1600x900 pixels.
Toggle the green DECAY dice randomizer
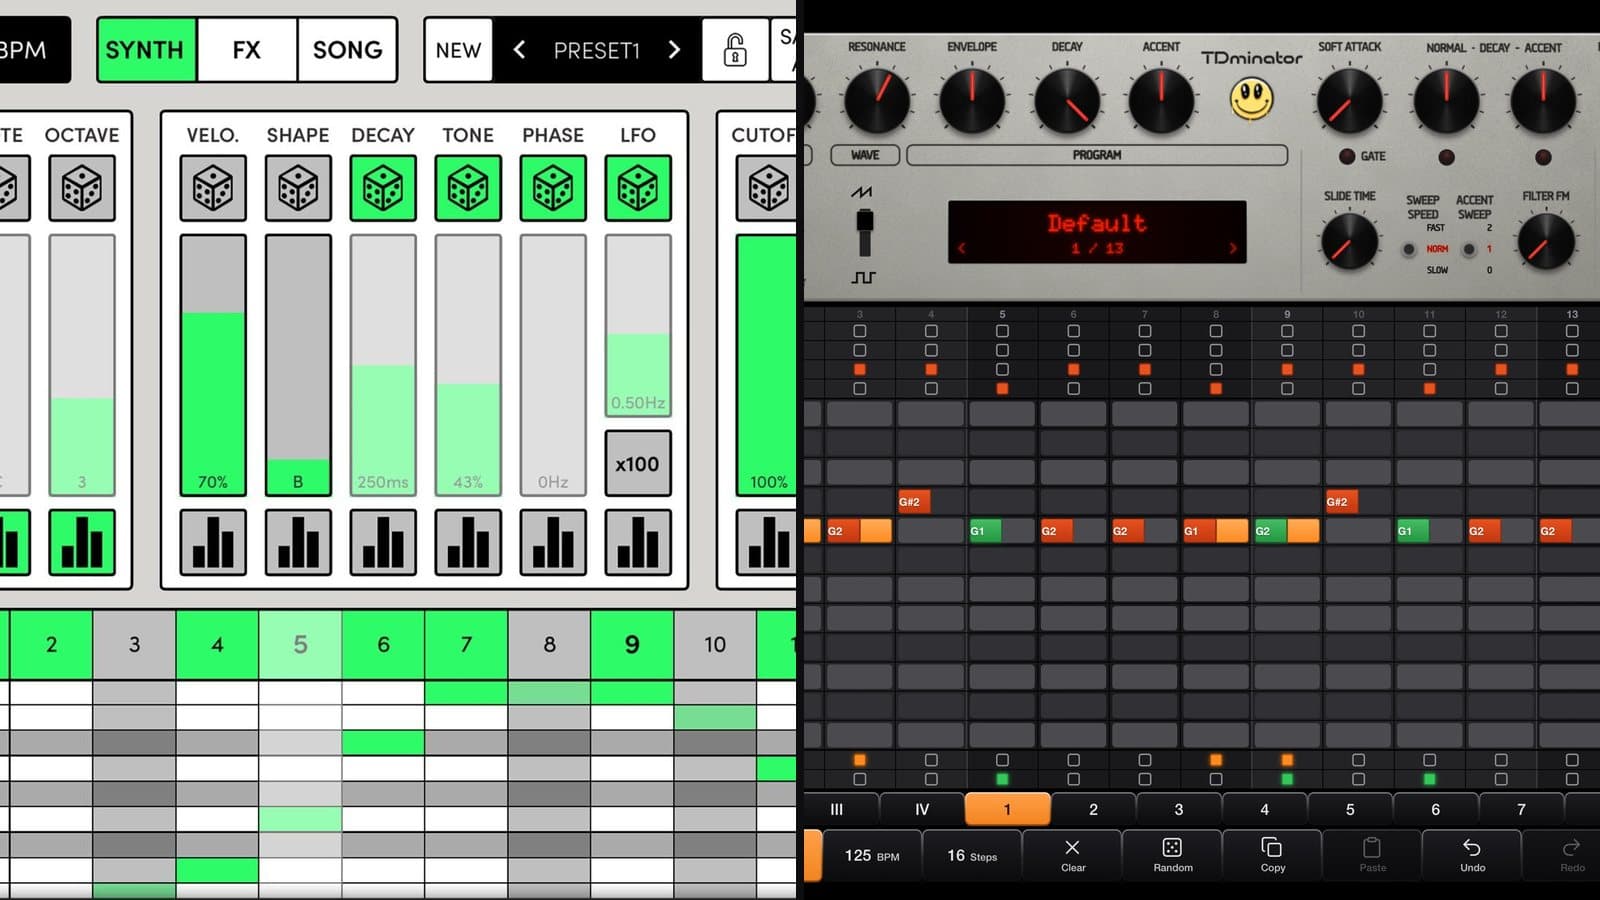pyautogui.click(x=383, y=188)
